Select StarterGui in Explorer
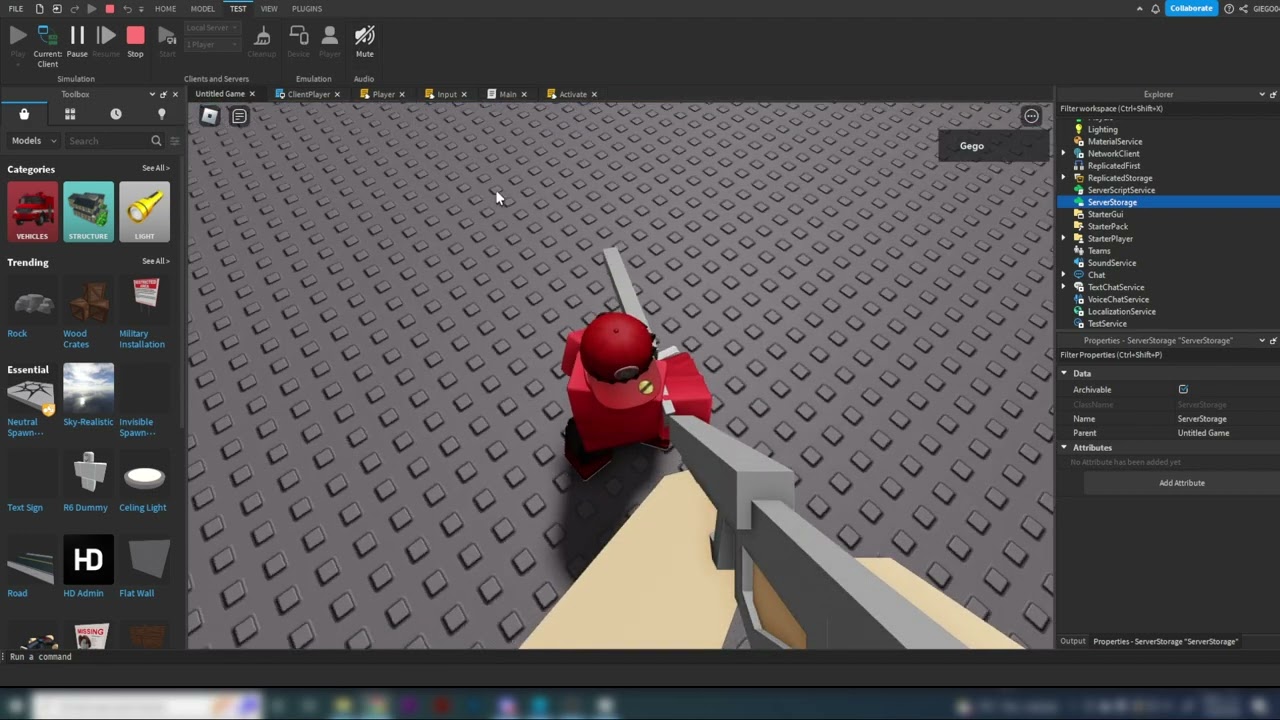1280x720 pixels. (1105, 214)
